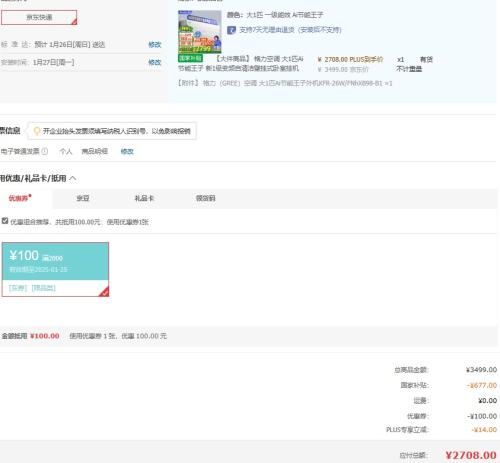Modify the 1月27日 installation time
This screenshot has width=500, height=463.
pyautogui.click(x=155, y=62)
